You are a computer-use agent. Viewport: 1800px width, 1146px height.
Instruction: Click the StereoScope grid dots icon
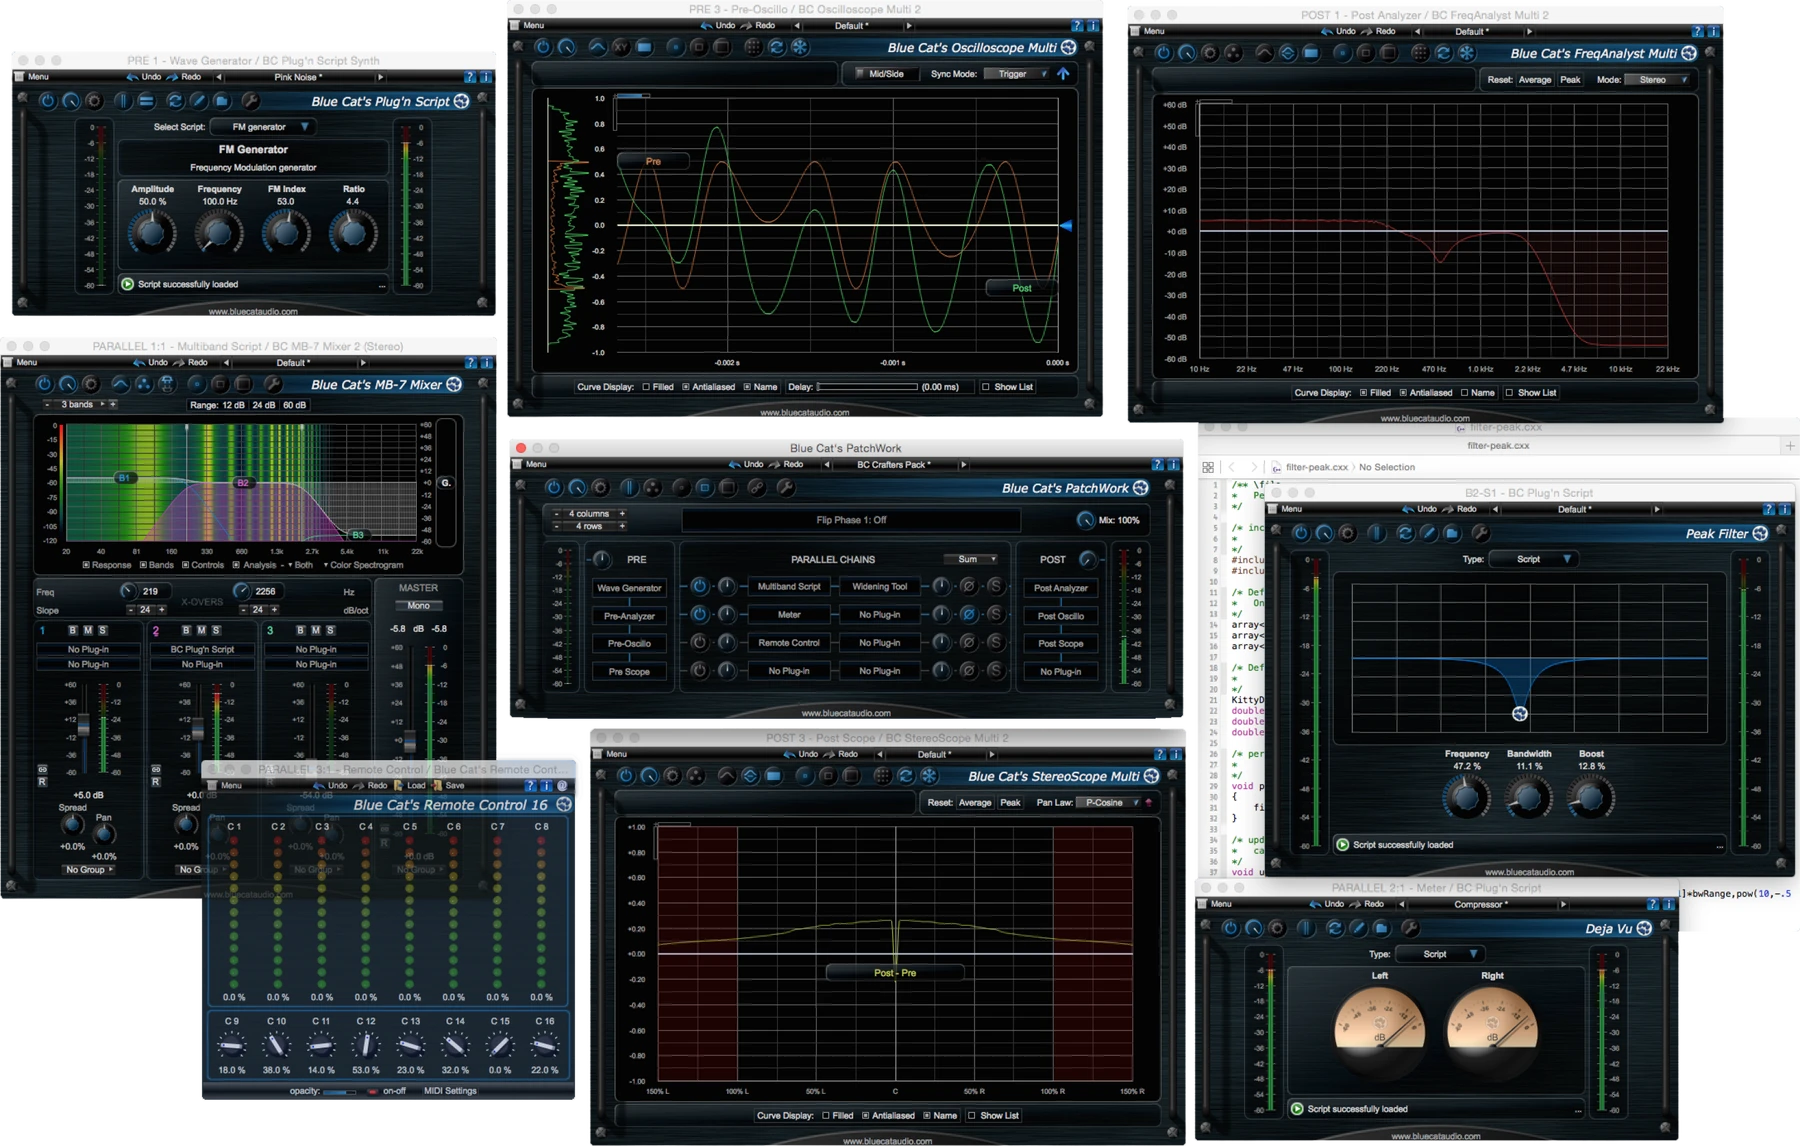pyautogui.click(x=881, y=776)
